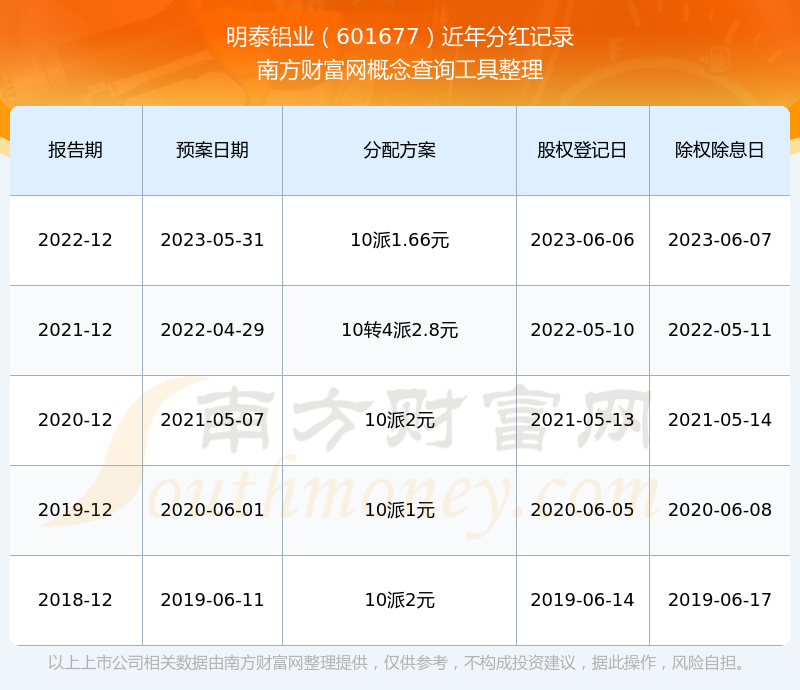The height and width of the screenshot is (690, 800).
Task: Select the 10派1元 distribution plan
Action: tap(399, 509)
